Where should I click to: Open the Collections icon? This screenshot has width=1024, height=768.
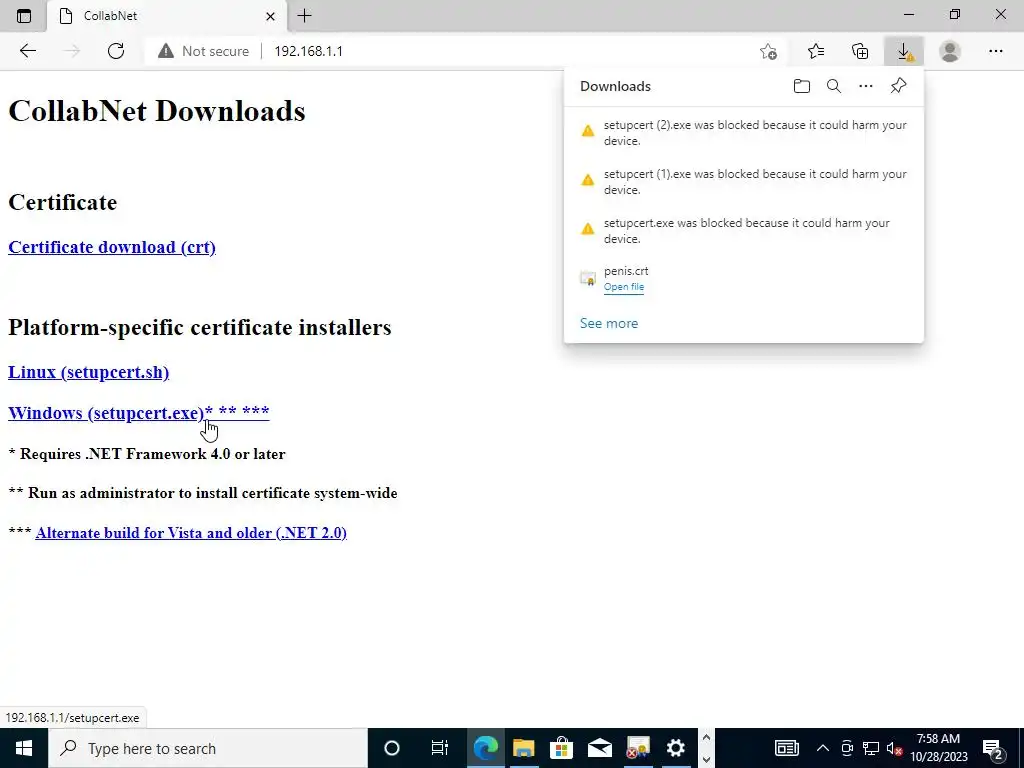pyautogui.click(x=860, y=51)
